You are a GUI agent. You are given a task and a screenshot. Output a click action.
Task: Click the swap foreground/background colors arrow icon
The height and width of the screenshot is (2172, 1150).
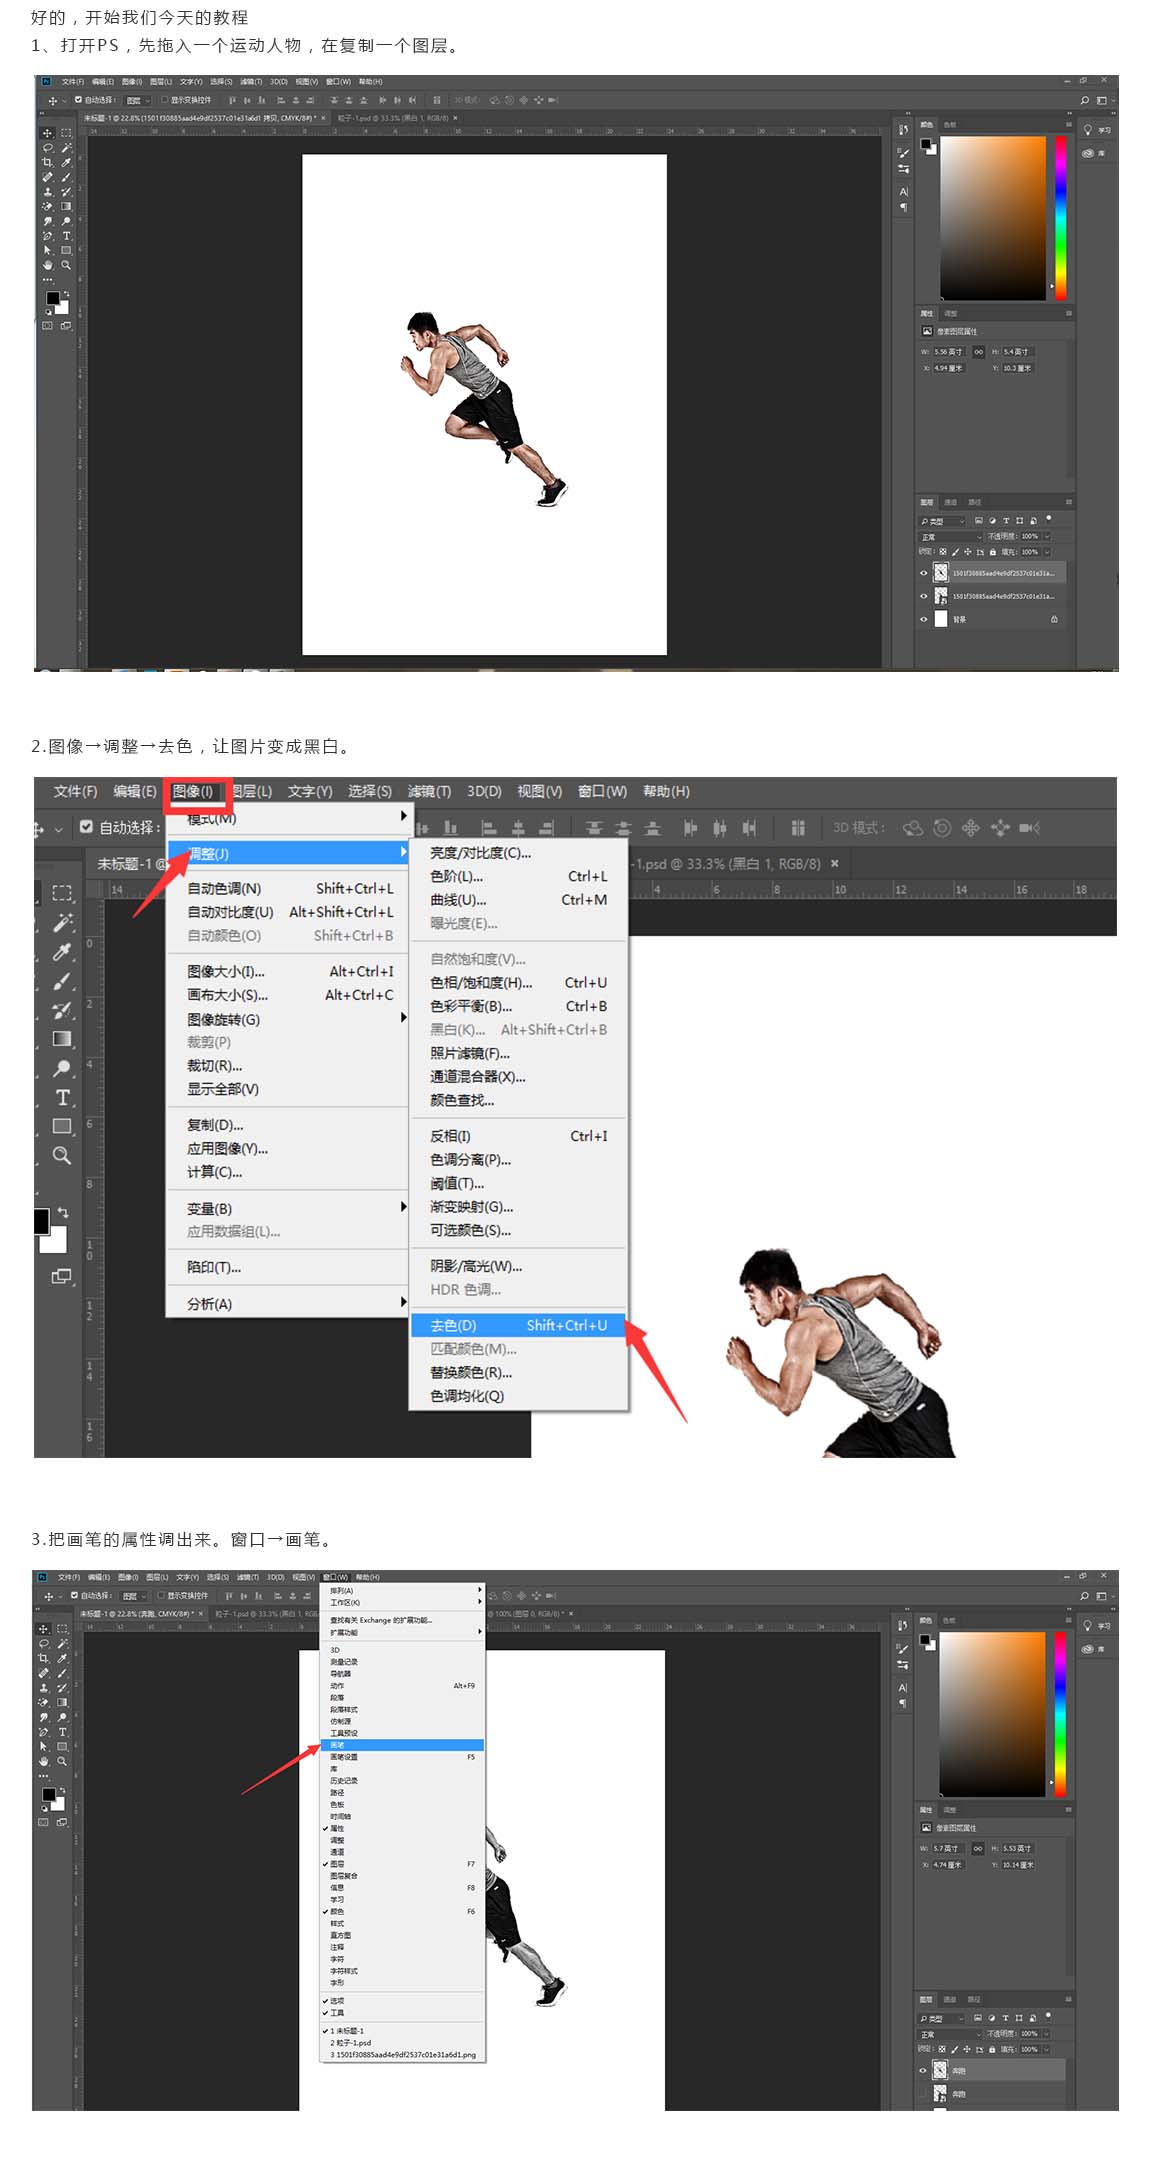(63, 1212)
